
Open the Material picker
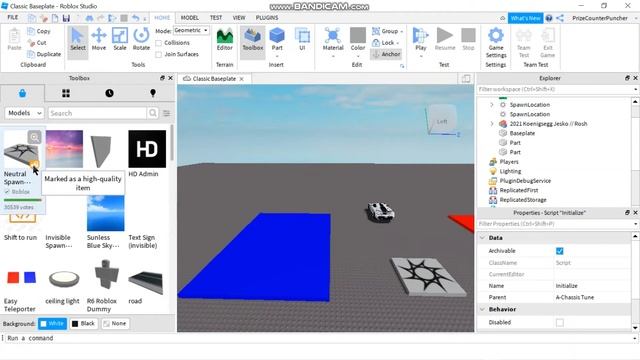[333, 40]
